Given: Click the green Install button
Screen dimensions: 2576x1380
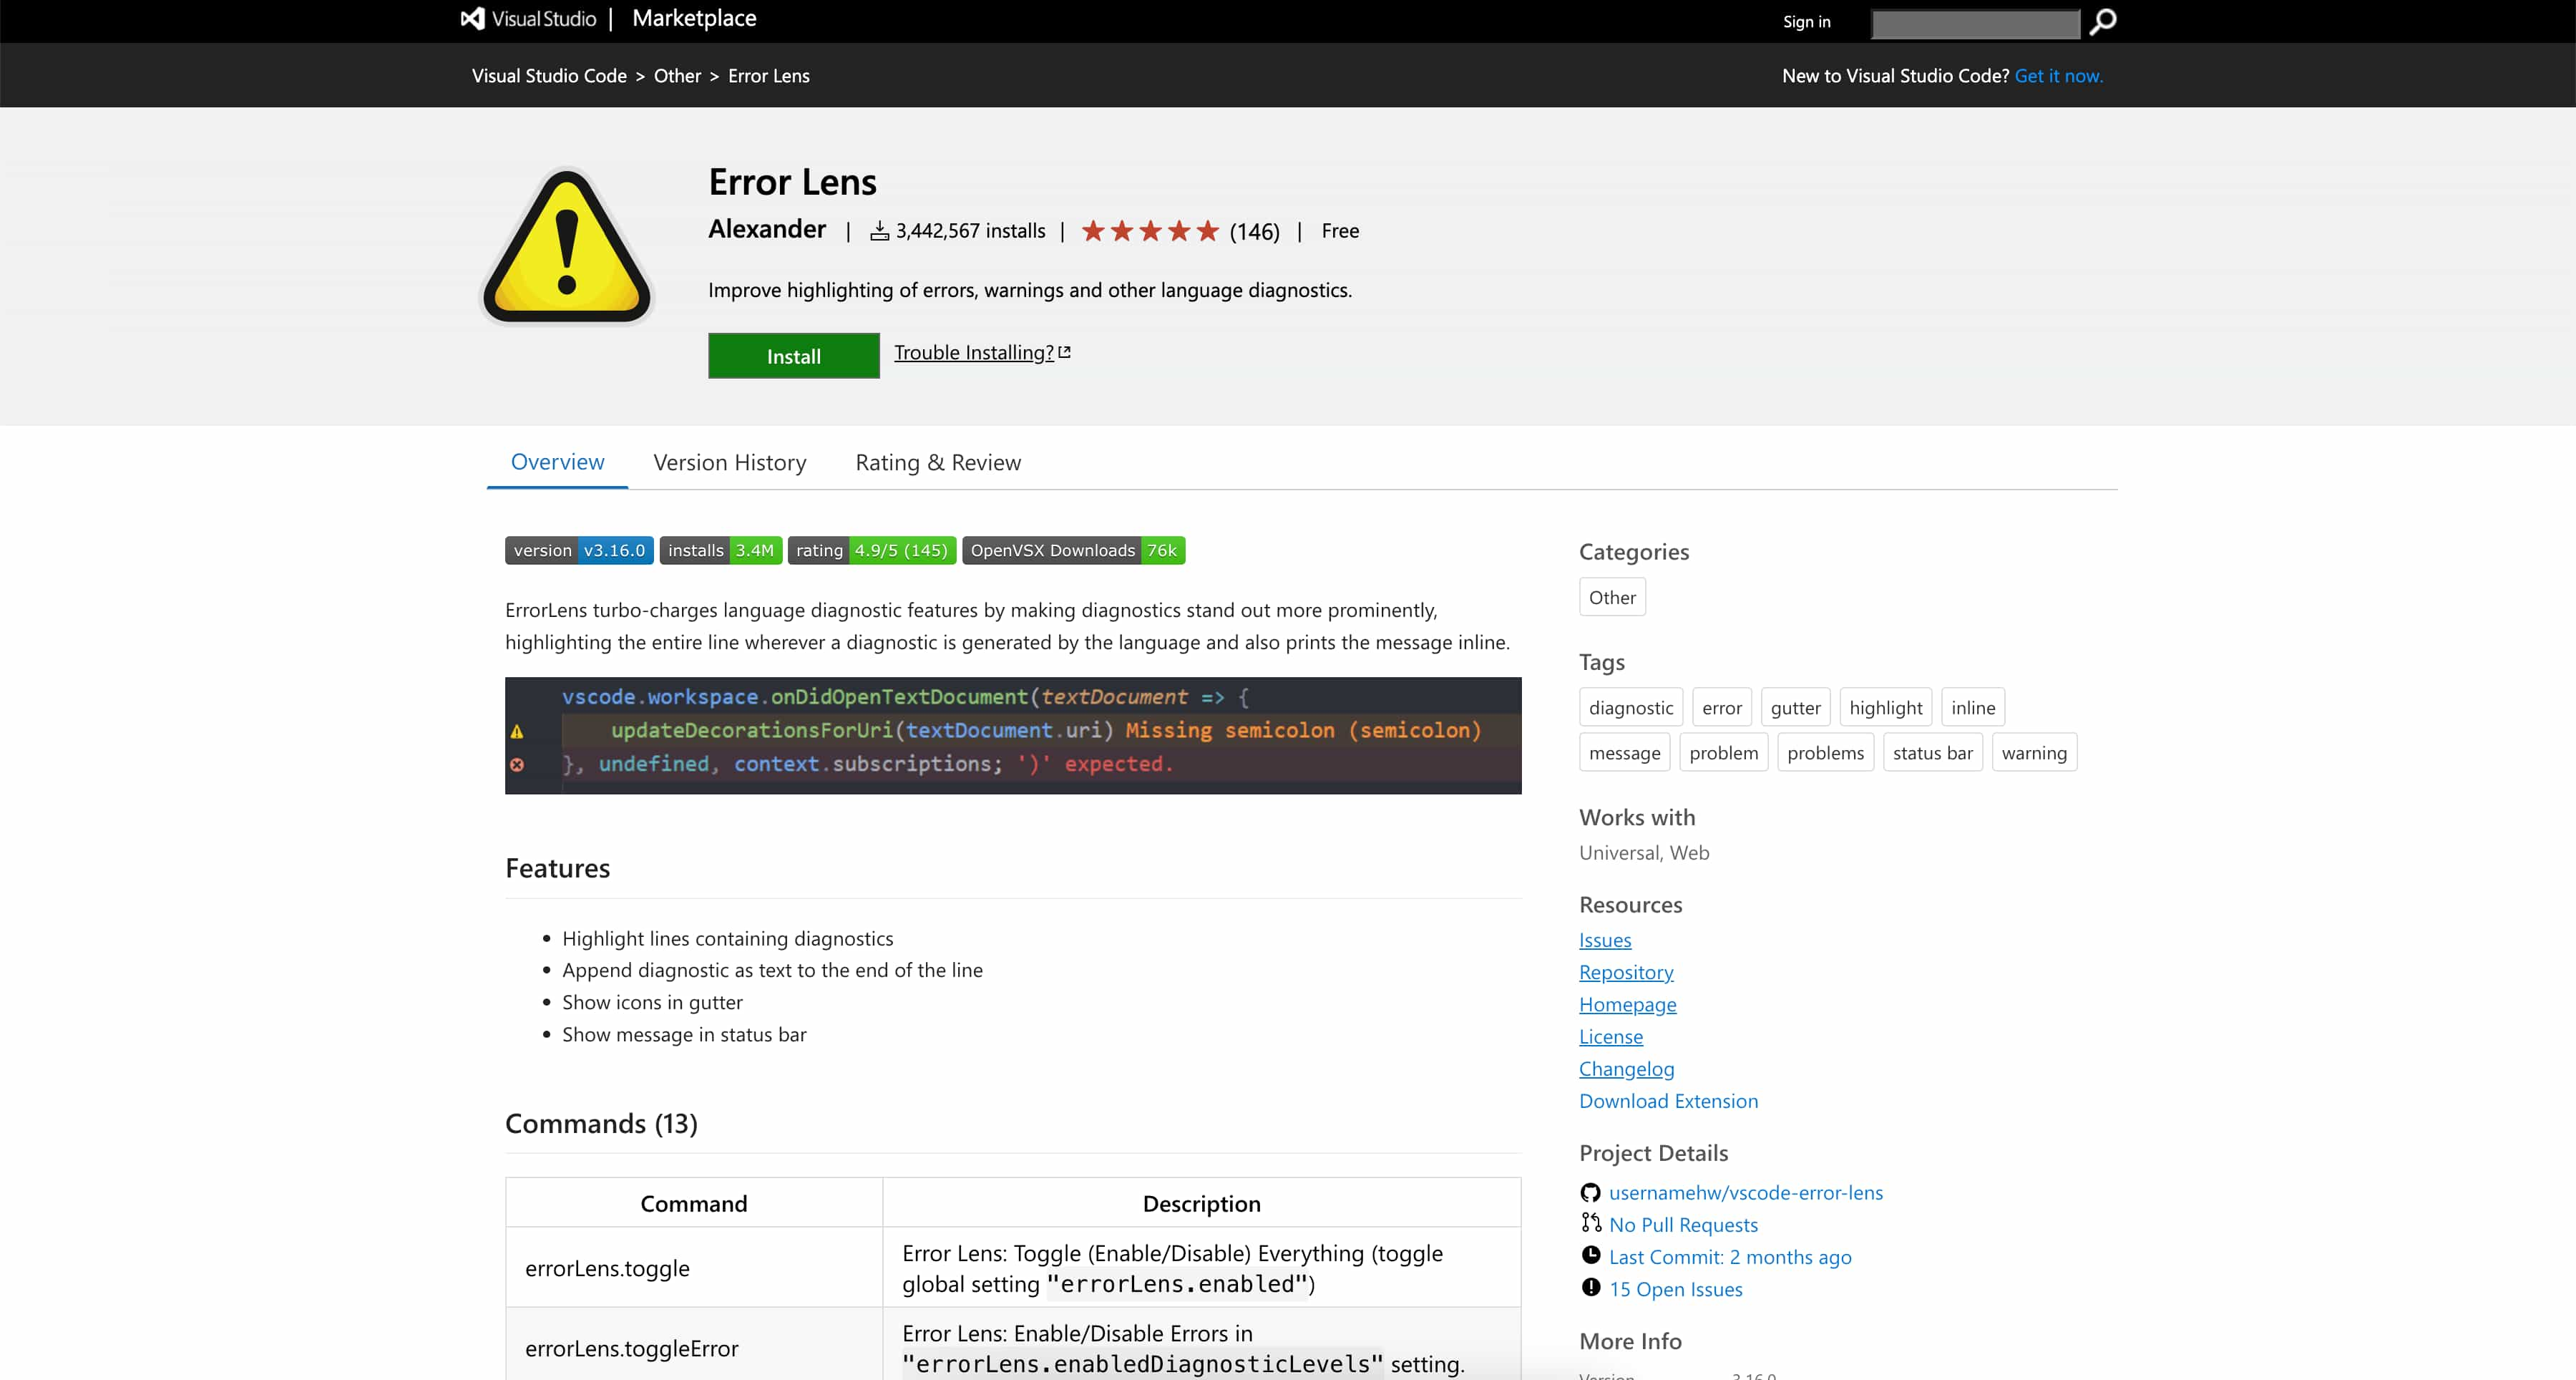Looking at the screenshot, I should point(793,356).
